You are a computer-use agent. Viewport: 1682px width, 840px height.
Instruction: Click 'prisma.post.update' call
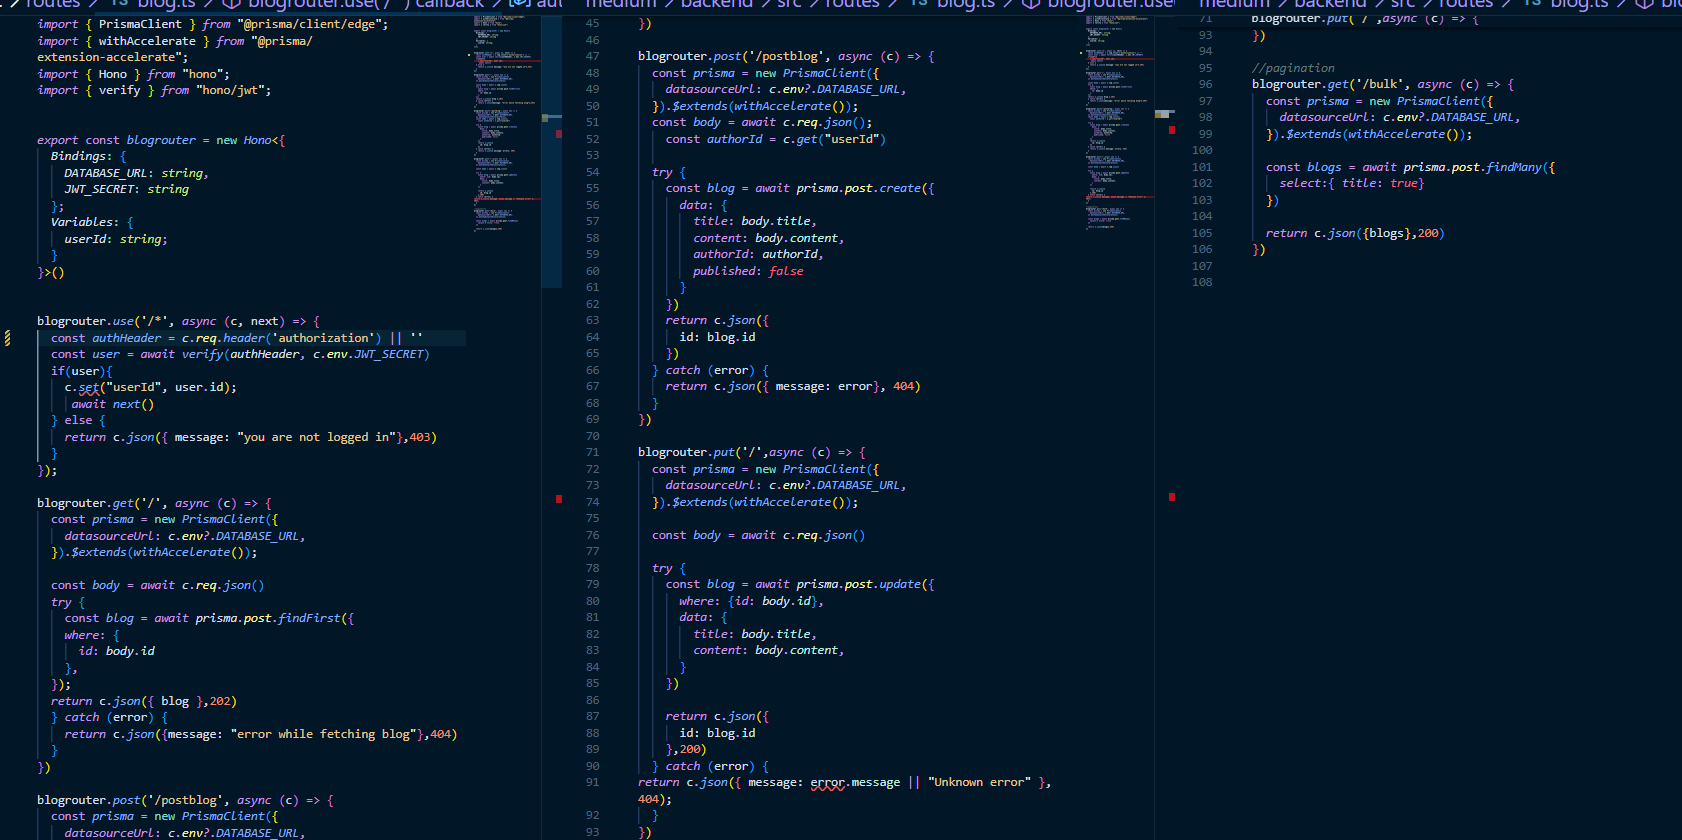coord(861,584)
